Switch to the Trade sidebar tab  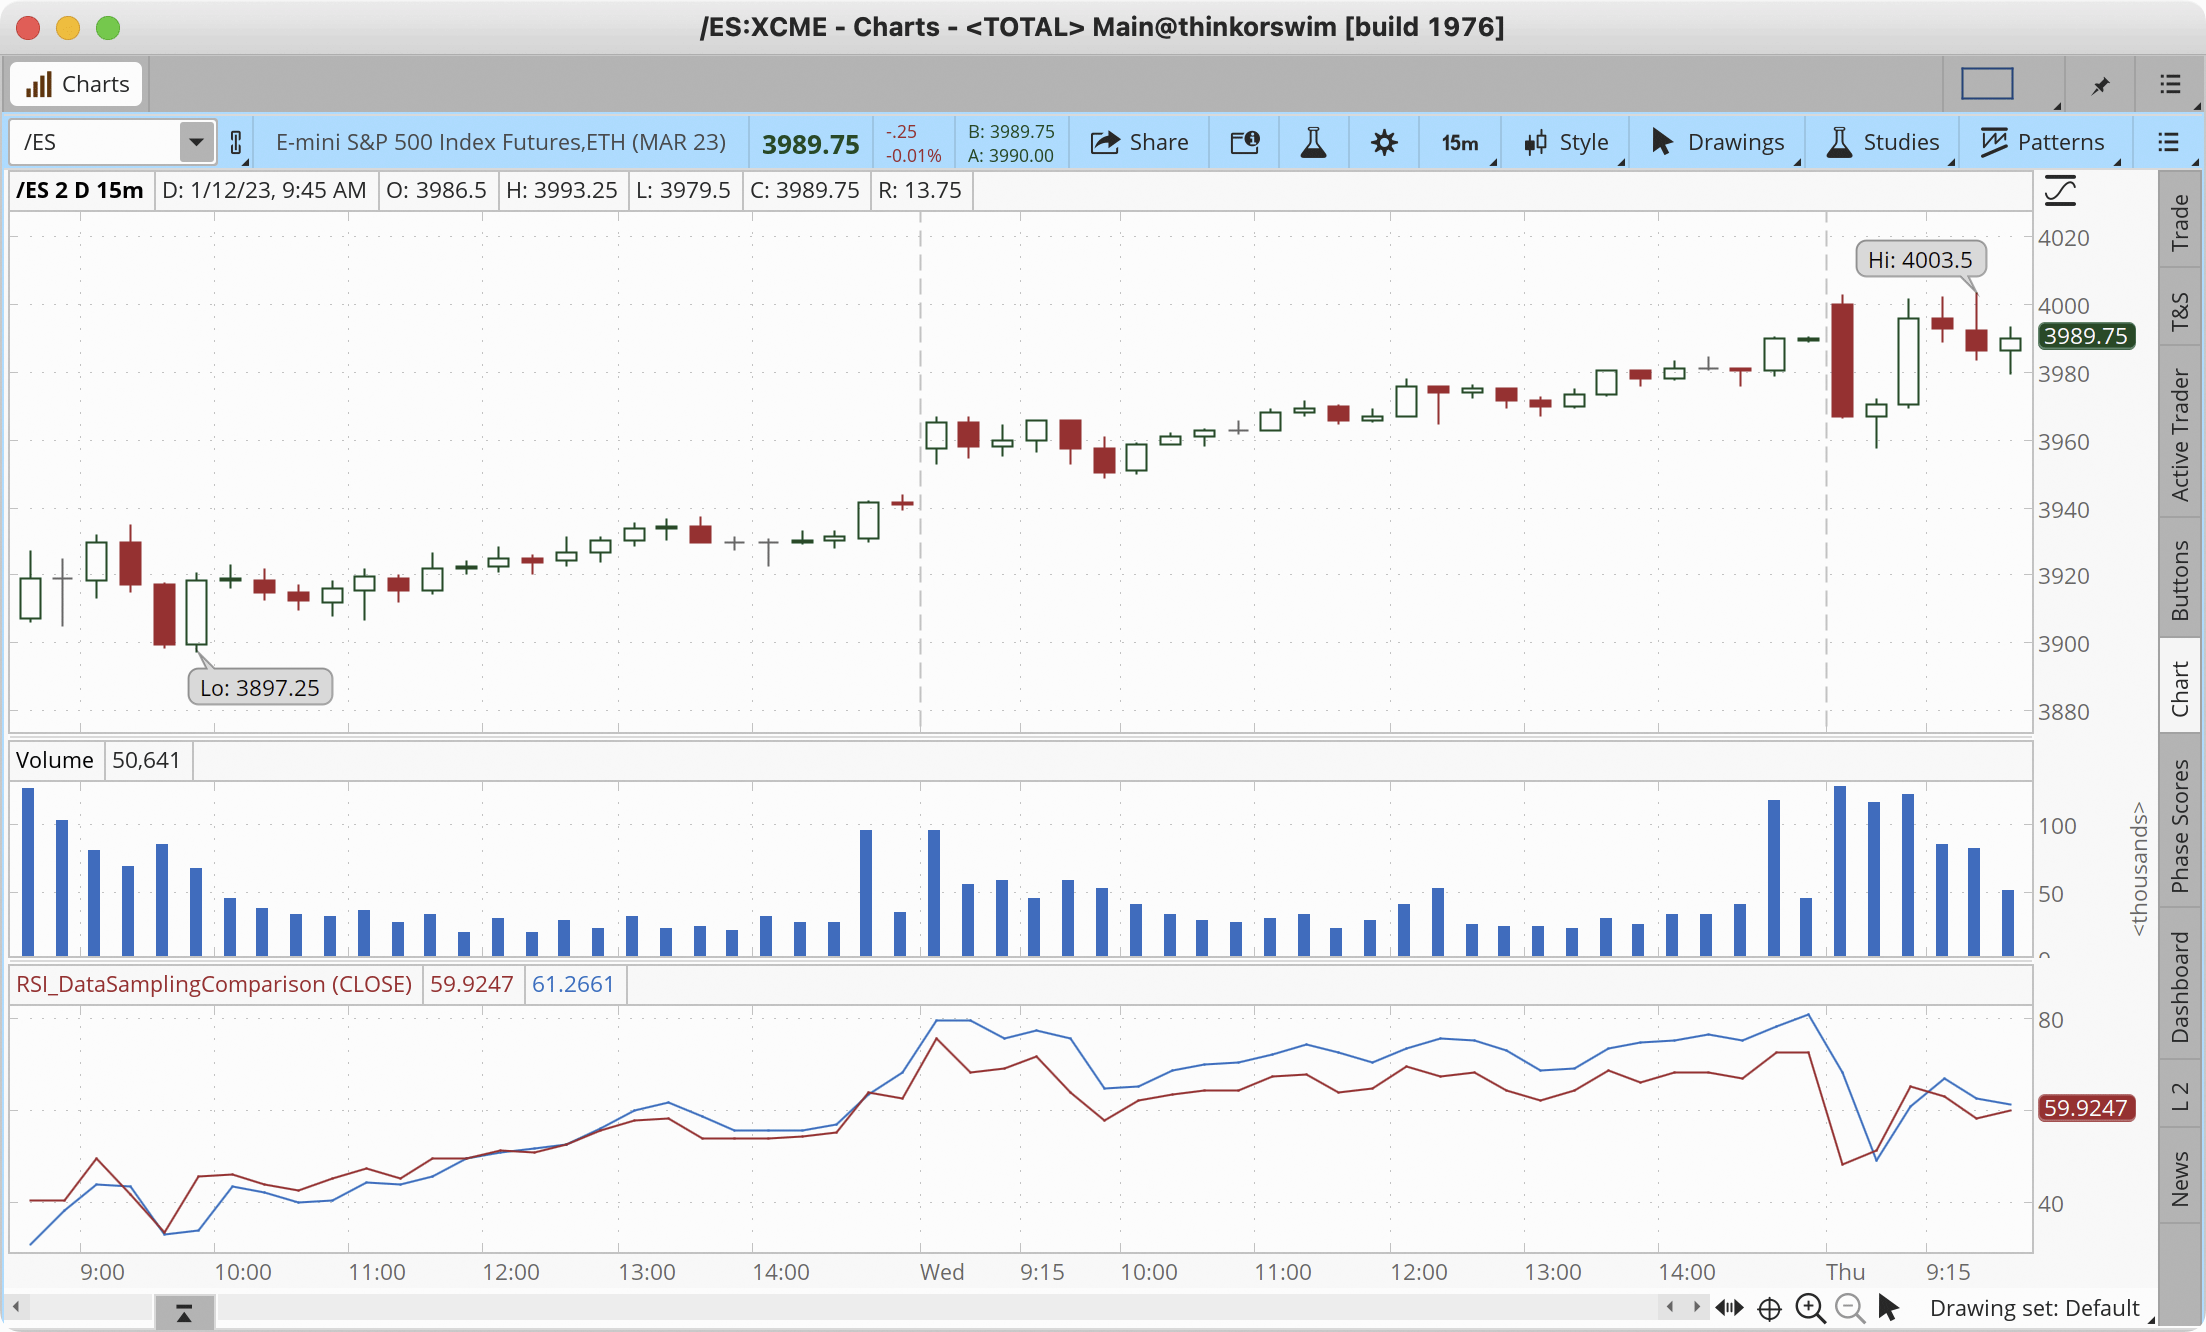pyautogui.click(x=2180, y=222)
